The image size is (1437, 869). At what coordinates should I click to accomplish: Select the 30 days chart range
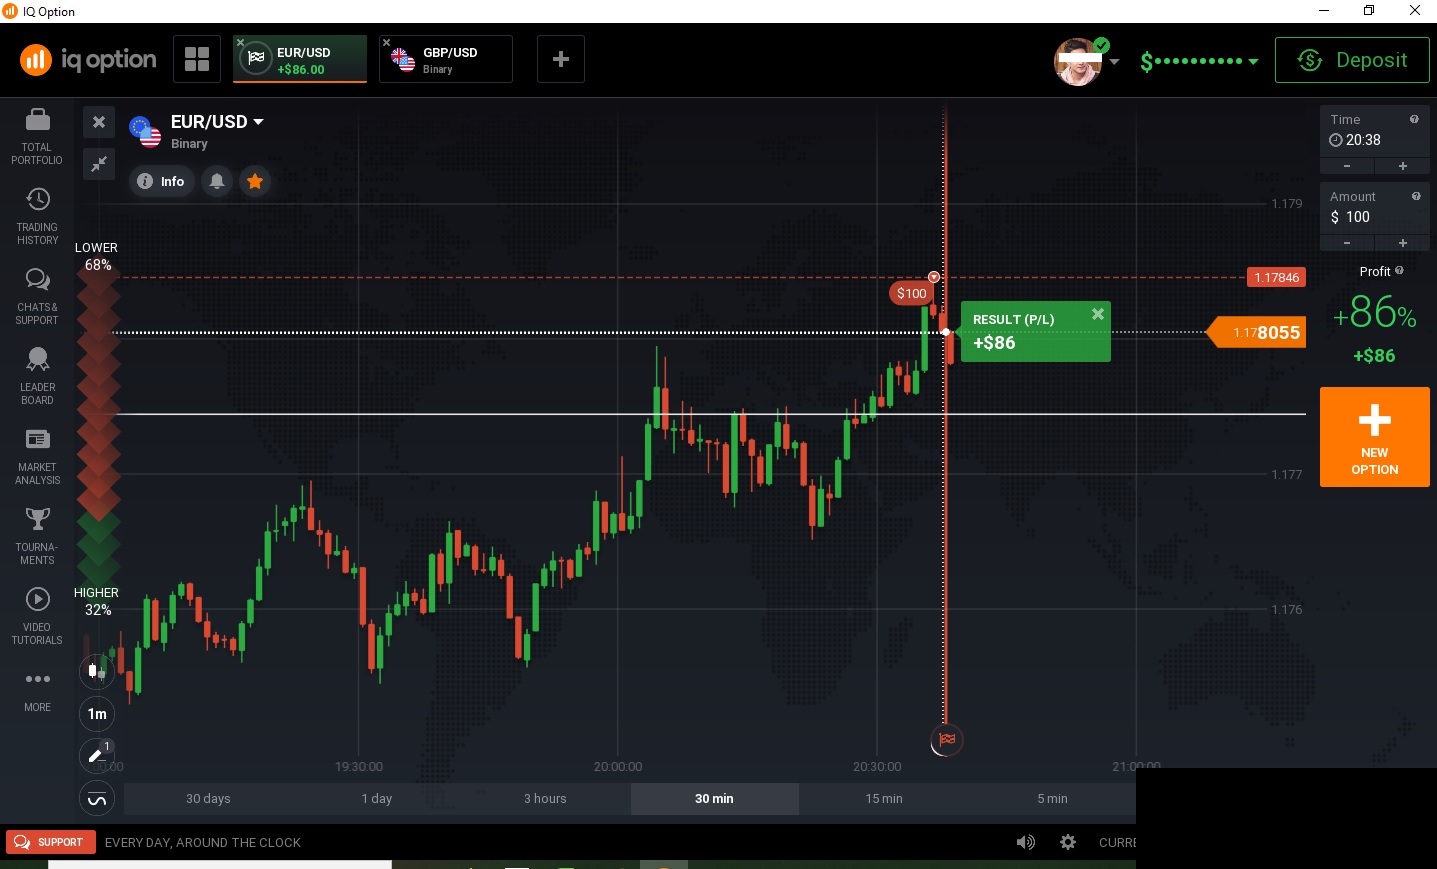(x=208, y=799)
